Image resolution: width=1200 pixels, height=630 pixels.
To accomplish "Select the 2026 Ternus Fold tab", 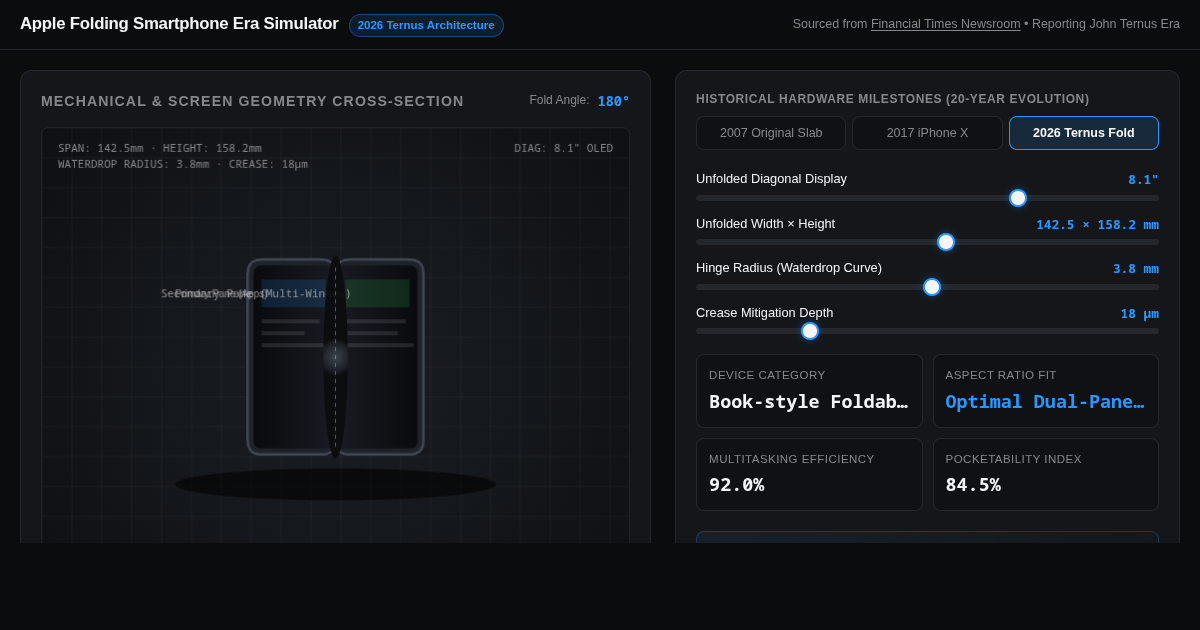I will pyautogui.click(x=1084, y=133).
